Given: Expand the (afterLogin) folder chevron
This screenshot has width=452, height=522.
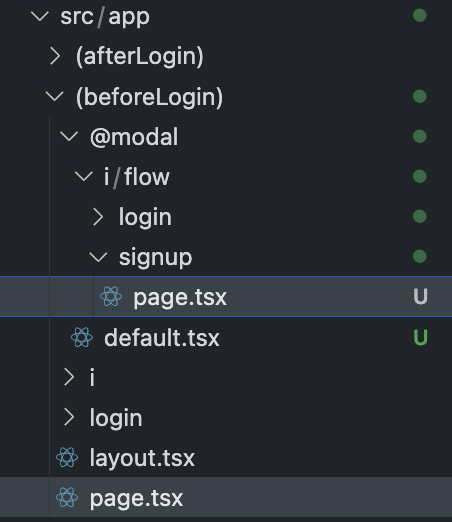Looking at the screenshot, I should tap(55, 56).
